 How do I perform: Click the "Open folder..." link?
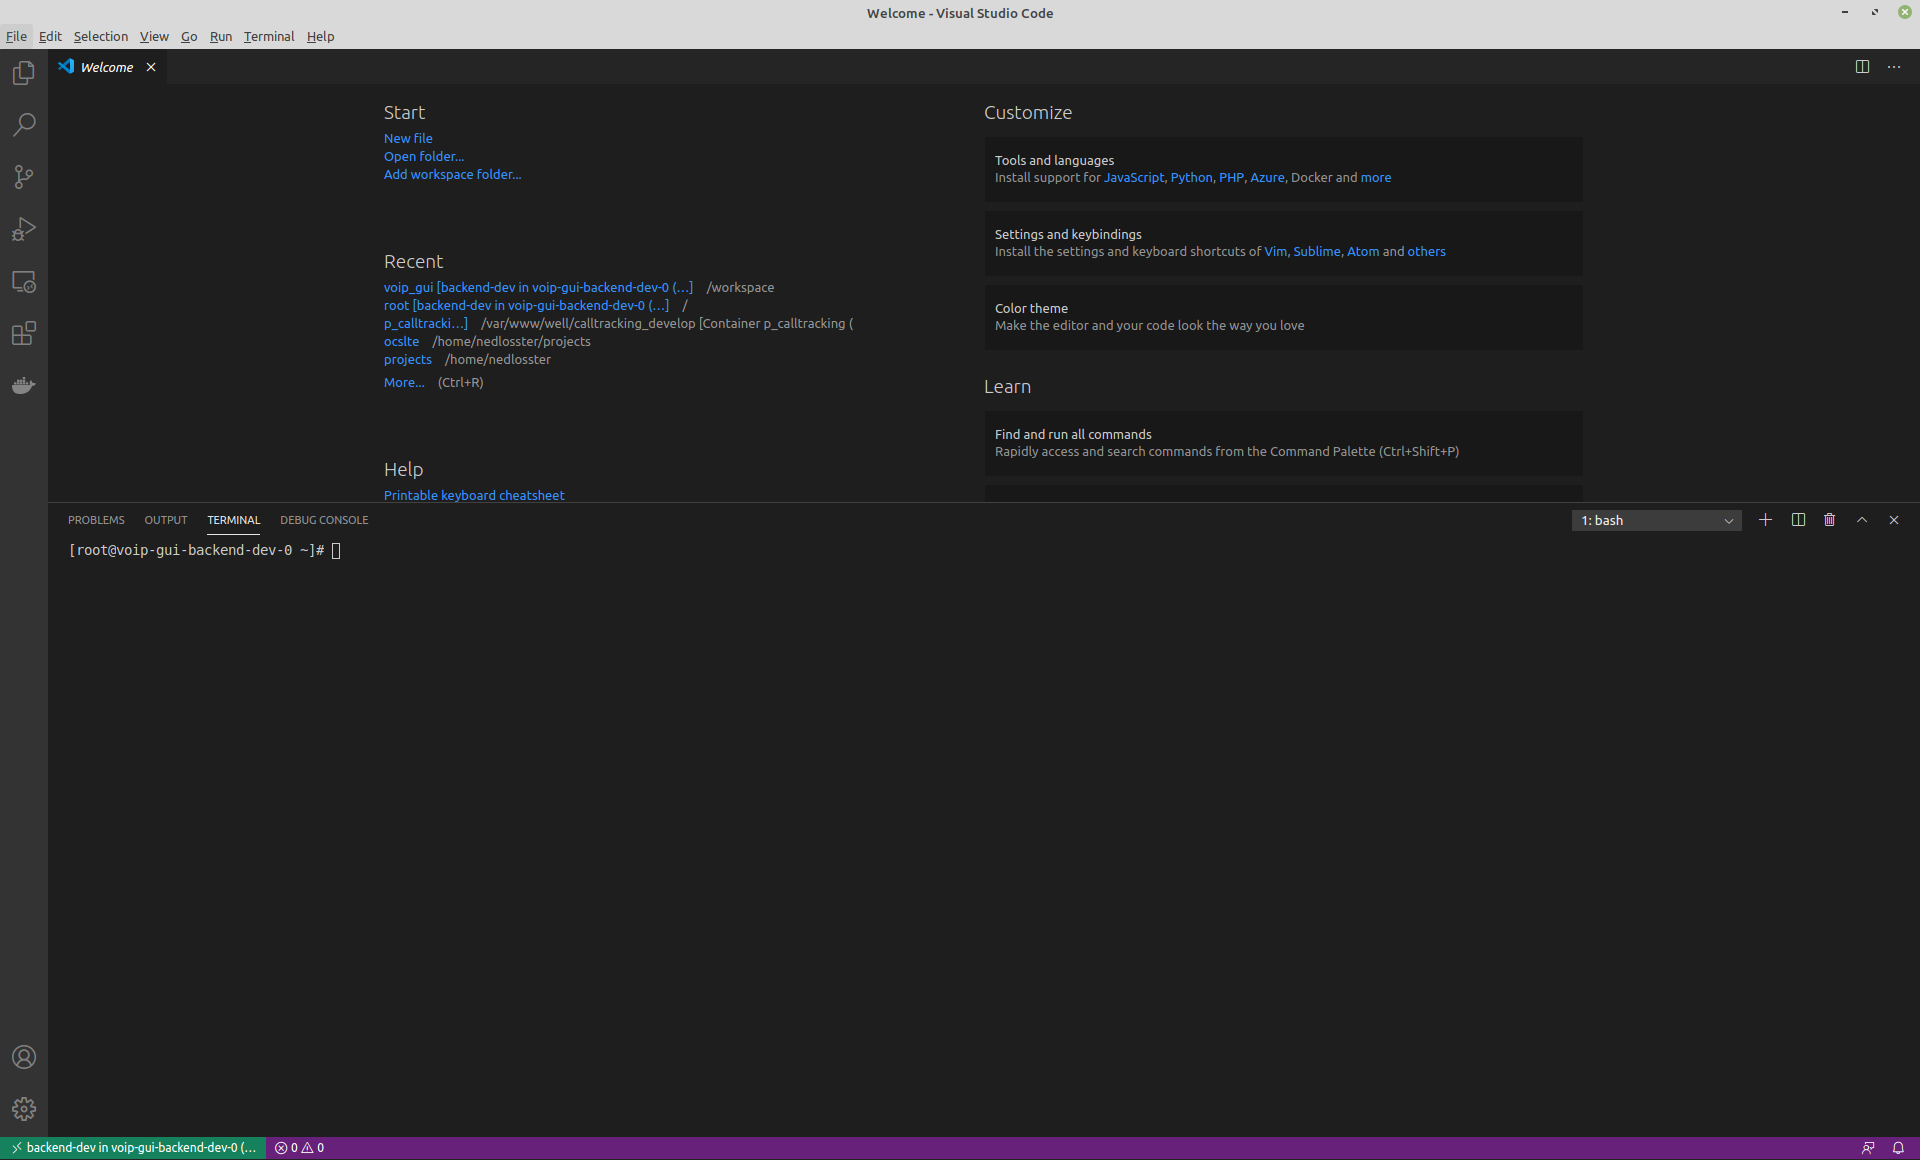pos(423,156)
